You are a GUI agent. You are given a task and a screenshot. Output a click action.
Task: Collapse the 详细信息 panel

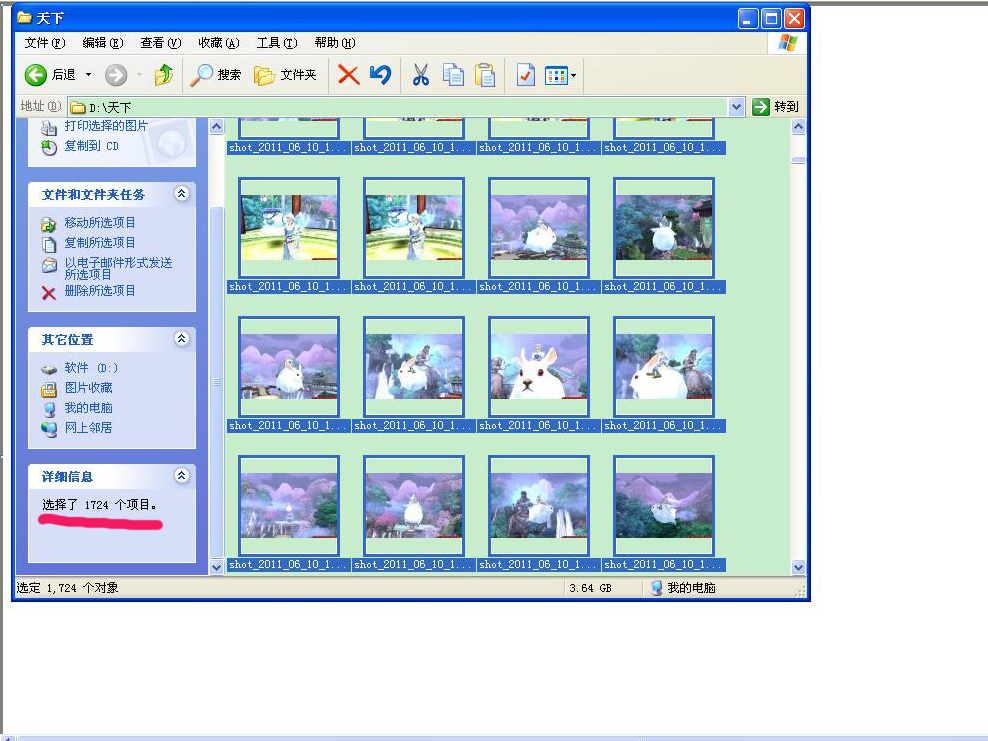[x=181, y=476]
